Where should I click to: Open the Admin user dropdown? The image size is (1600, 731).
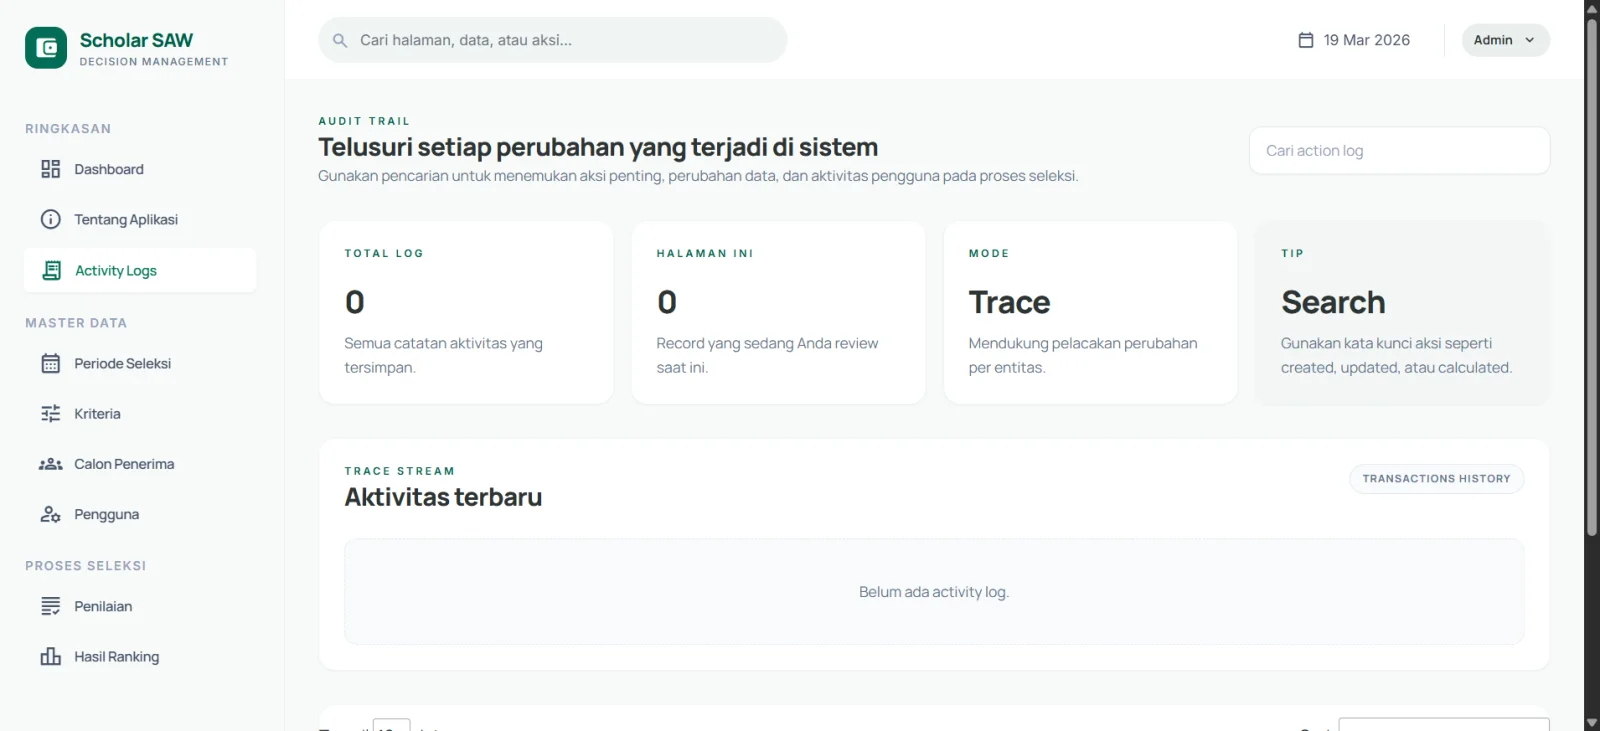click(1505, 40)
